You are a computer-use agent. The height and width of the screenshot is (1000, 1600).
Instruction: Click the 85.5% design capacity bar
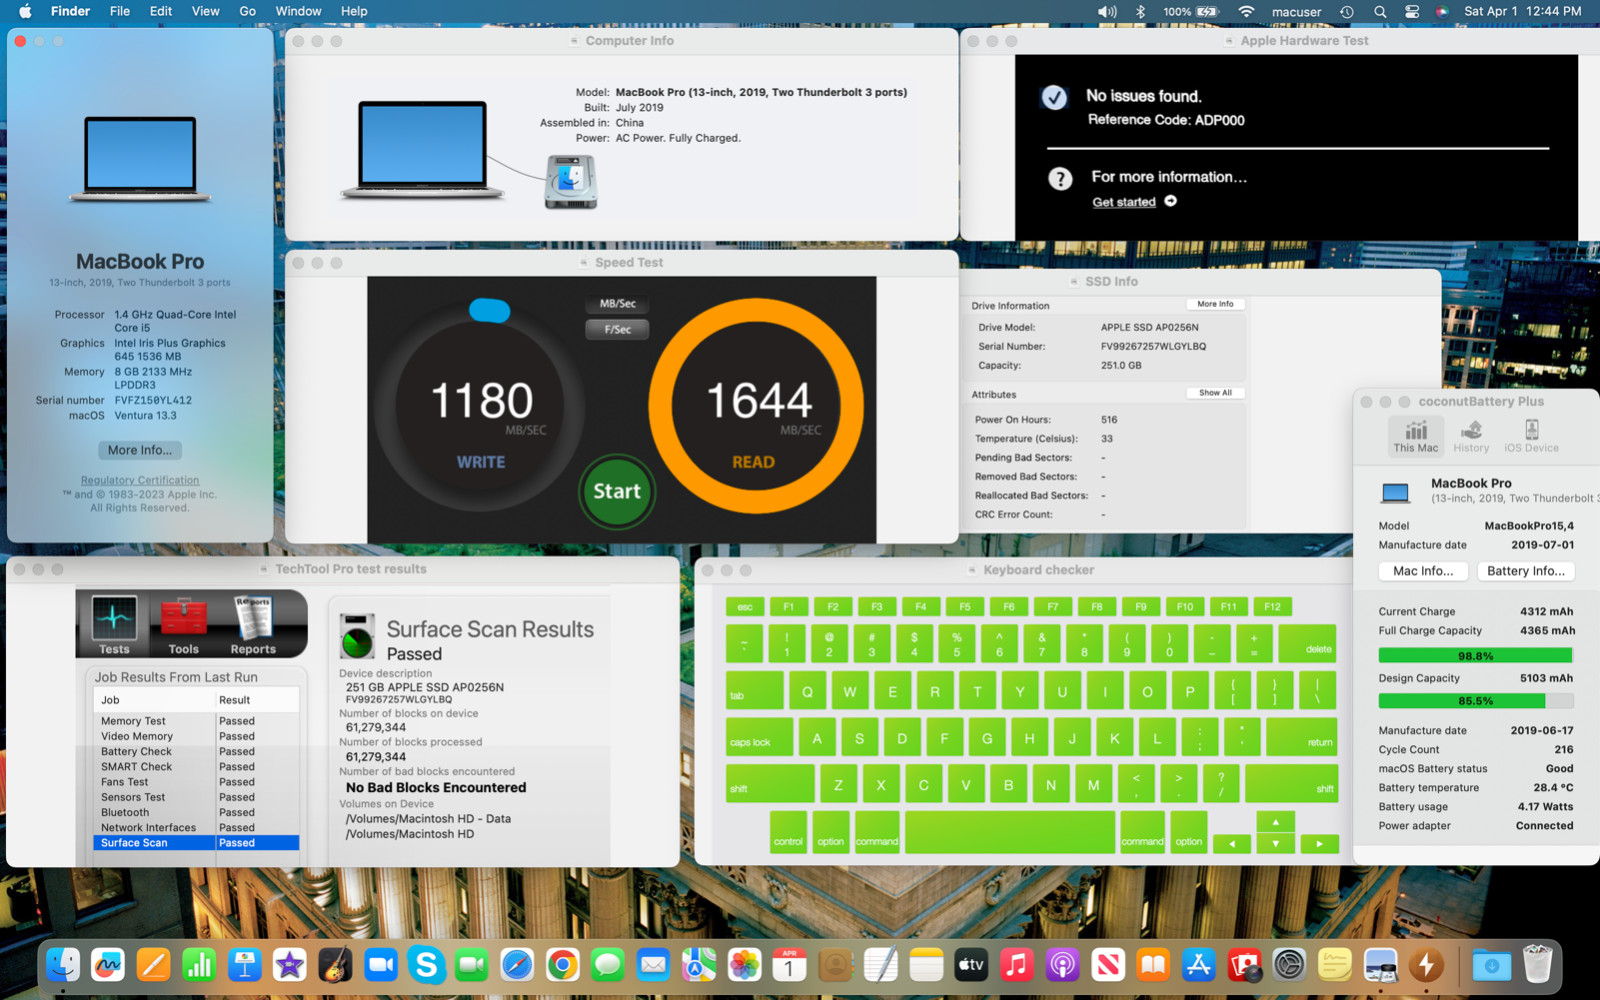[1475, 701]
